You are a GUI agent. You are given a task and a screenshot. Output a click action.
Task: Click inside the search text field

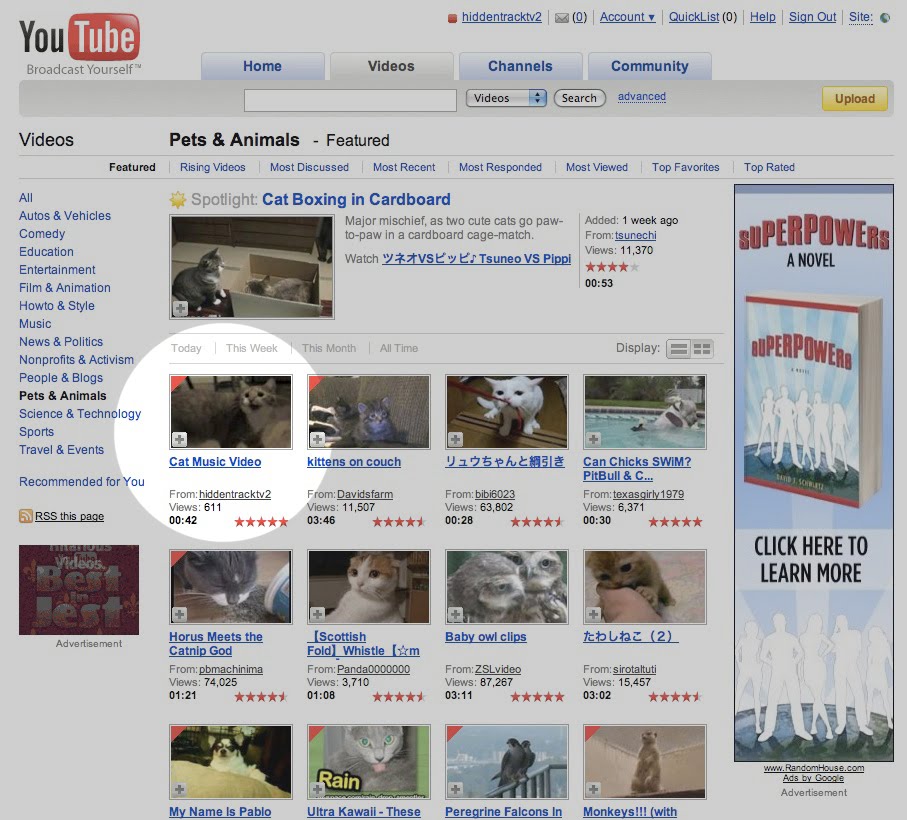coord(350,100)
